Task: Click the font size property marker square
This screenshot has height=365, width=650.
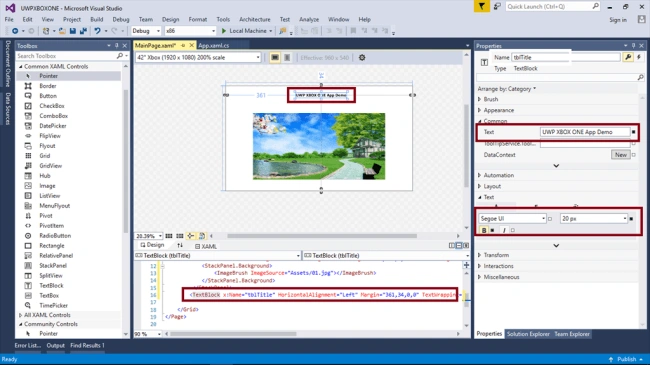Action: pyautogui.click(x=631, y=219)
